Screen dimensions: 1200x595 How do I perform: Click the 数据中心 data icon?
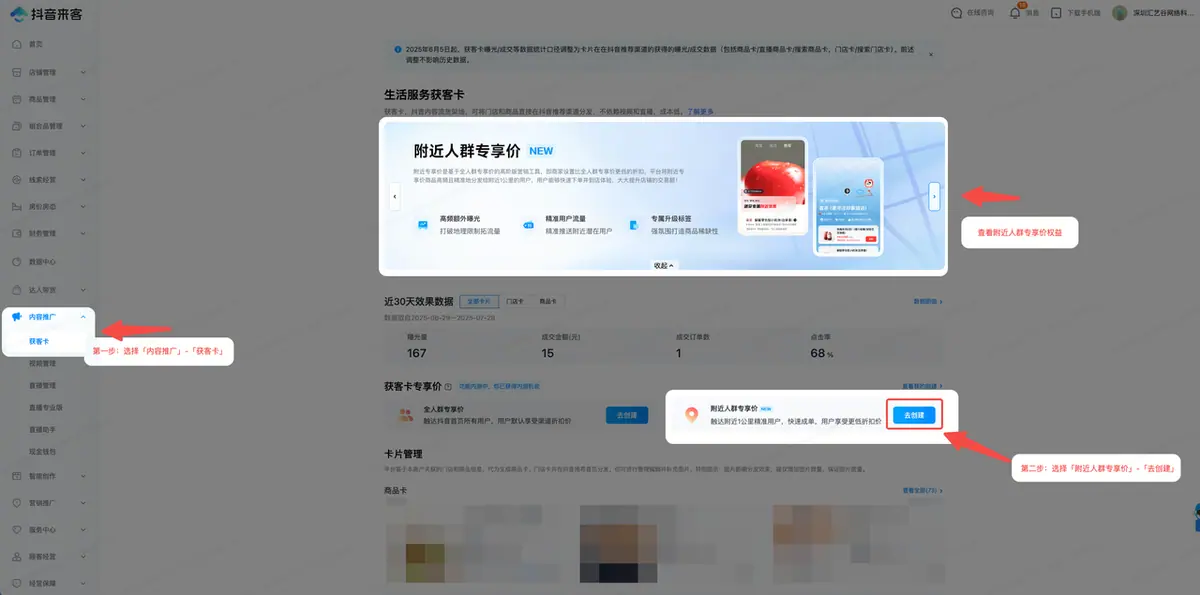(x=17, y=261)
